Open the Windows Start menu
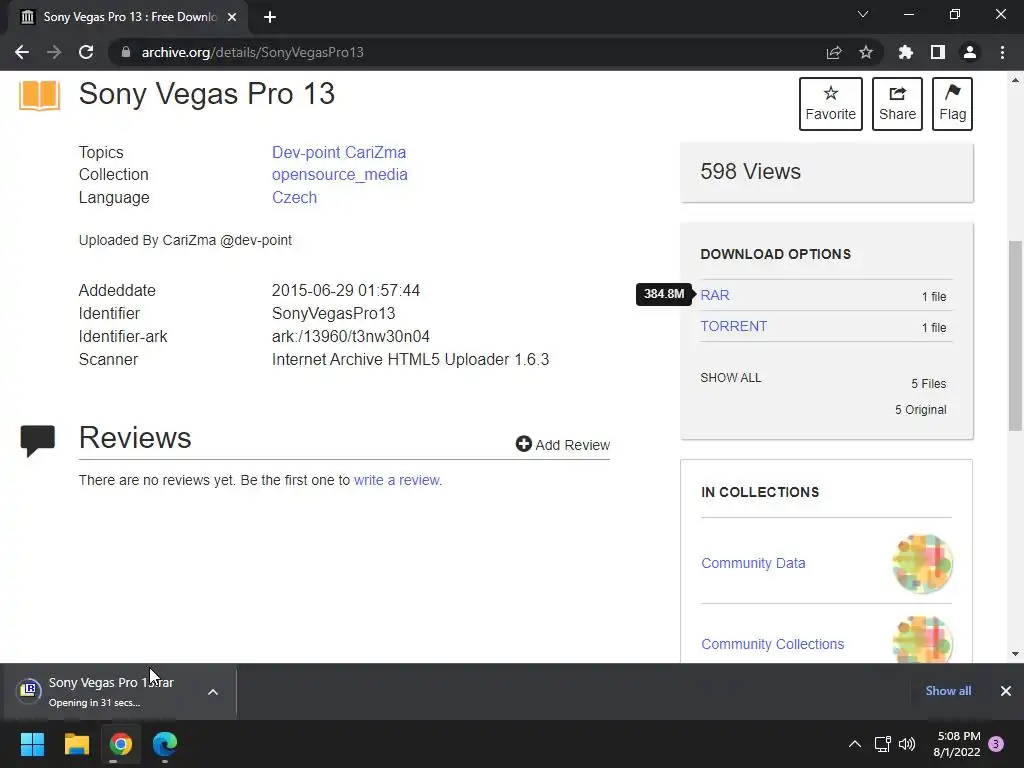The height and width of the screenshot is (768, 1024). coord(32,744)
